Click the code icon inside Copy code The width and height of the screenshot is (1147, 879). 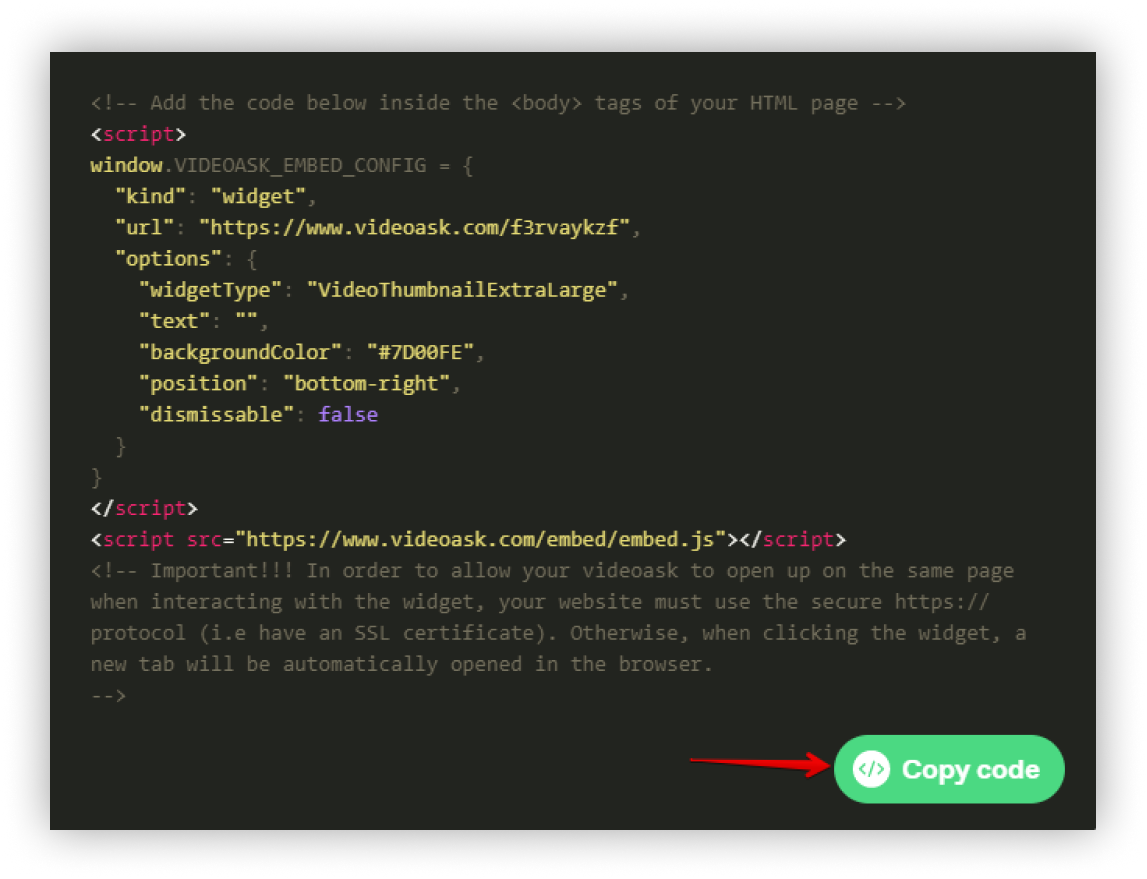tap(871, 769)
